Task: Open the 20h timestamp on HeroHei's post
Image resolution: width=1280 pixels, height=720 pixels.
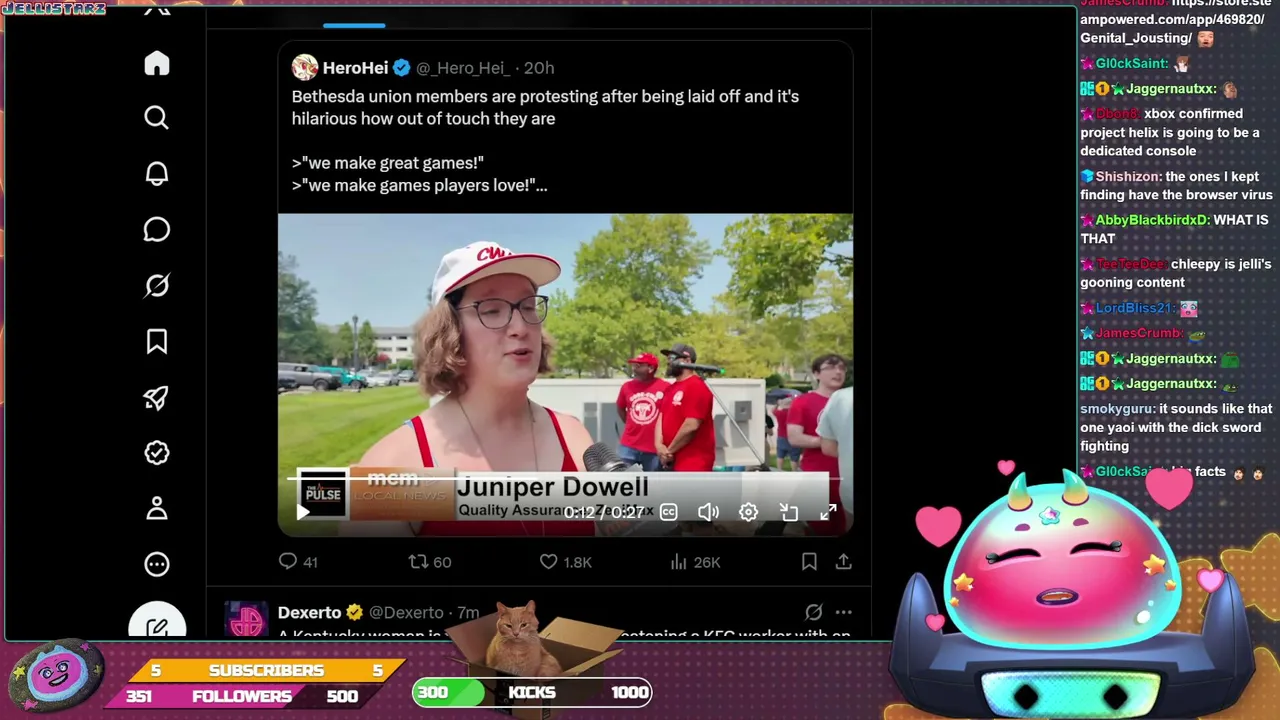Action: pos(539,68)
